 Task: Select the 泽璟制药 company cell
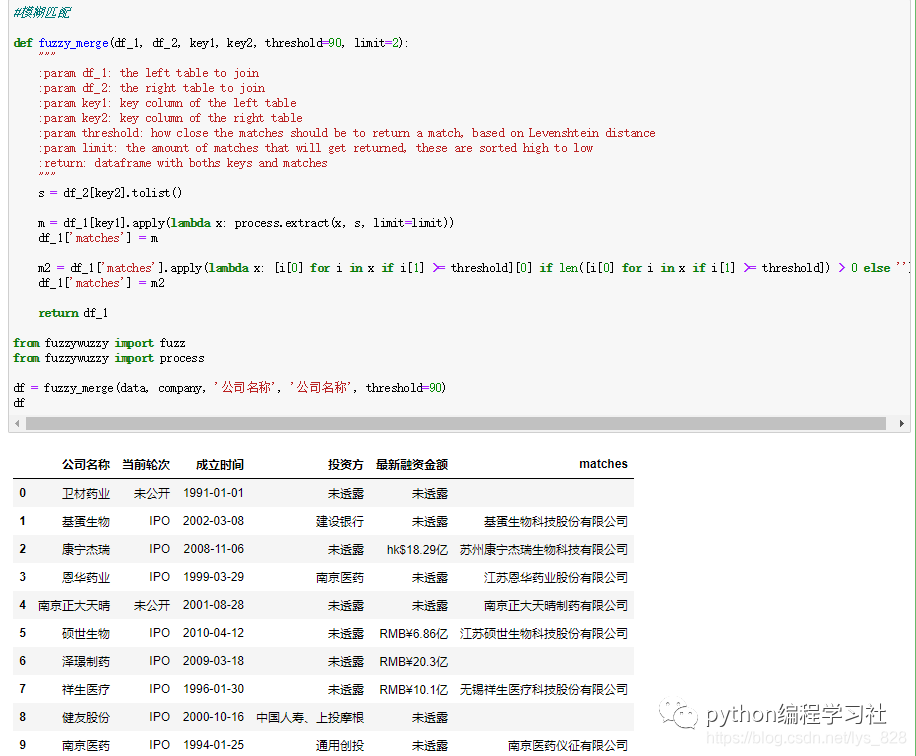pos(86,661)
